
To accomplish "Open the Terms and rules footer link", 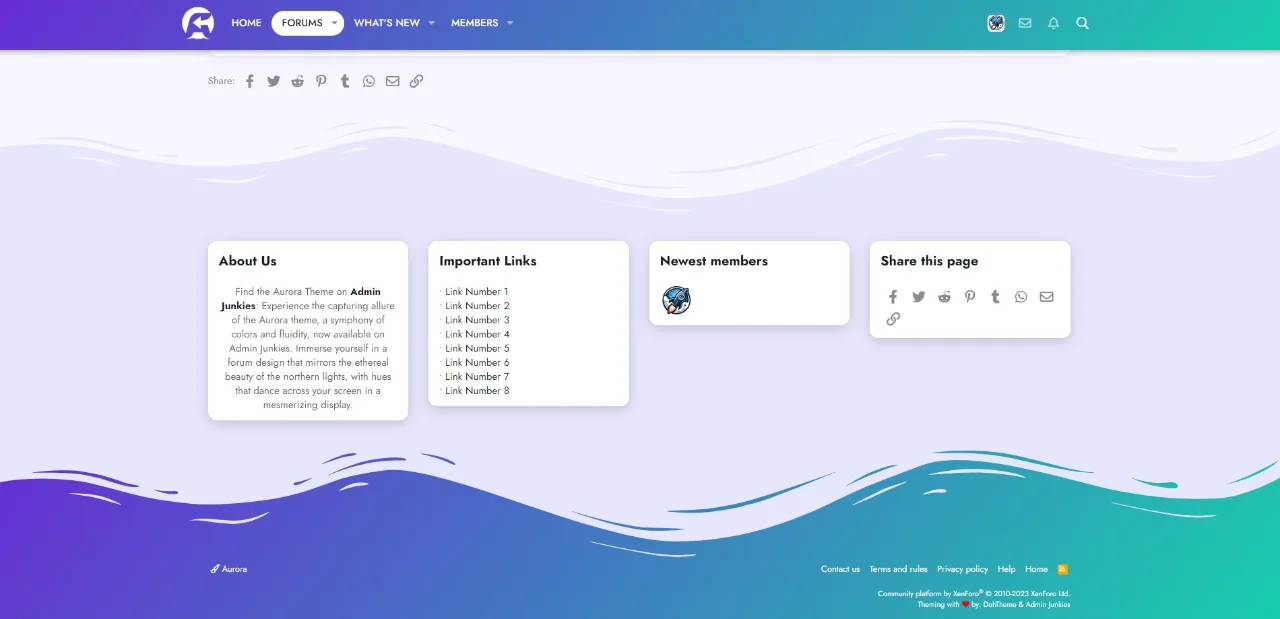I will tap(898, 569).
